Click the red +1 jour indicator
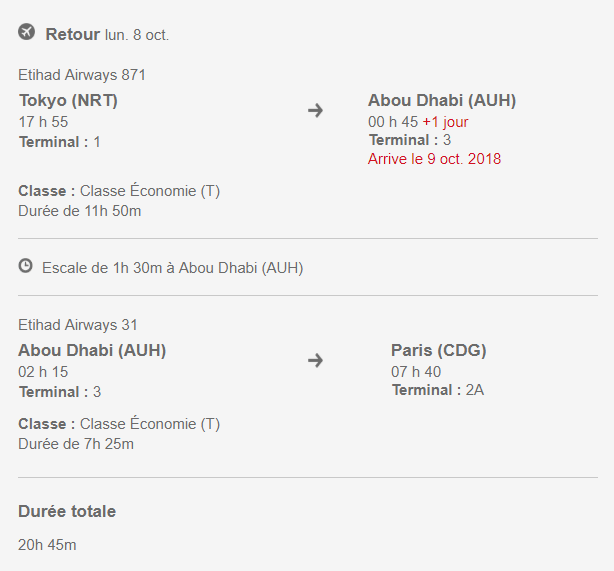 (x=445, y=122)
